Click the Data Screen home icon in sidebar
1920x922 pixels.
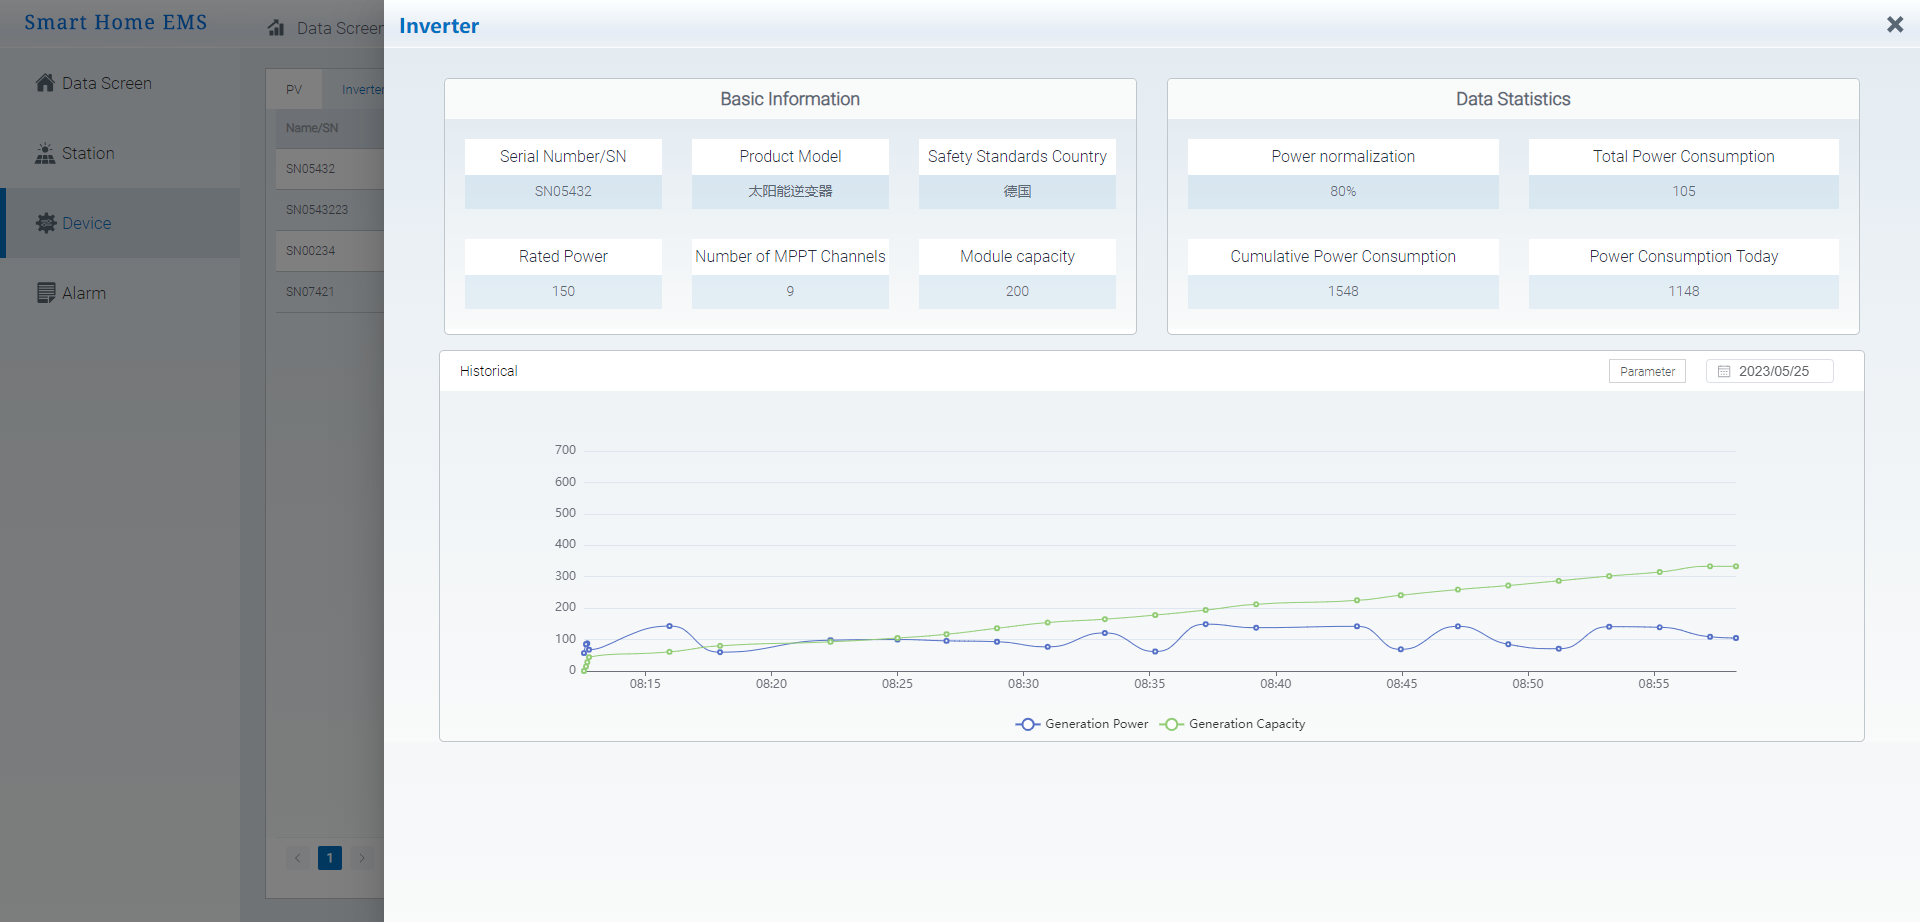tap(45, 83)
